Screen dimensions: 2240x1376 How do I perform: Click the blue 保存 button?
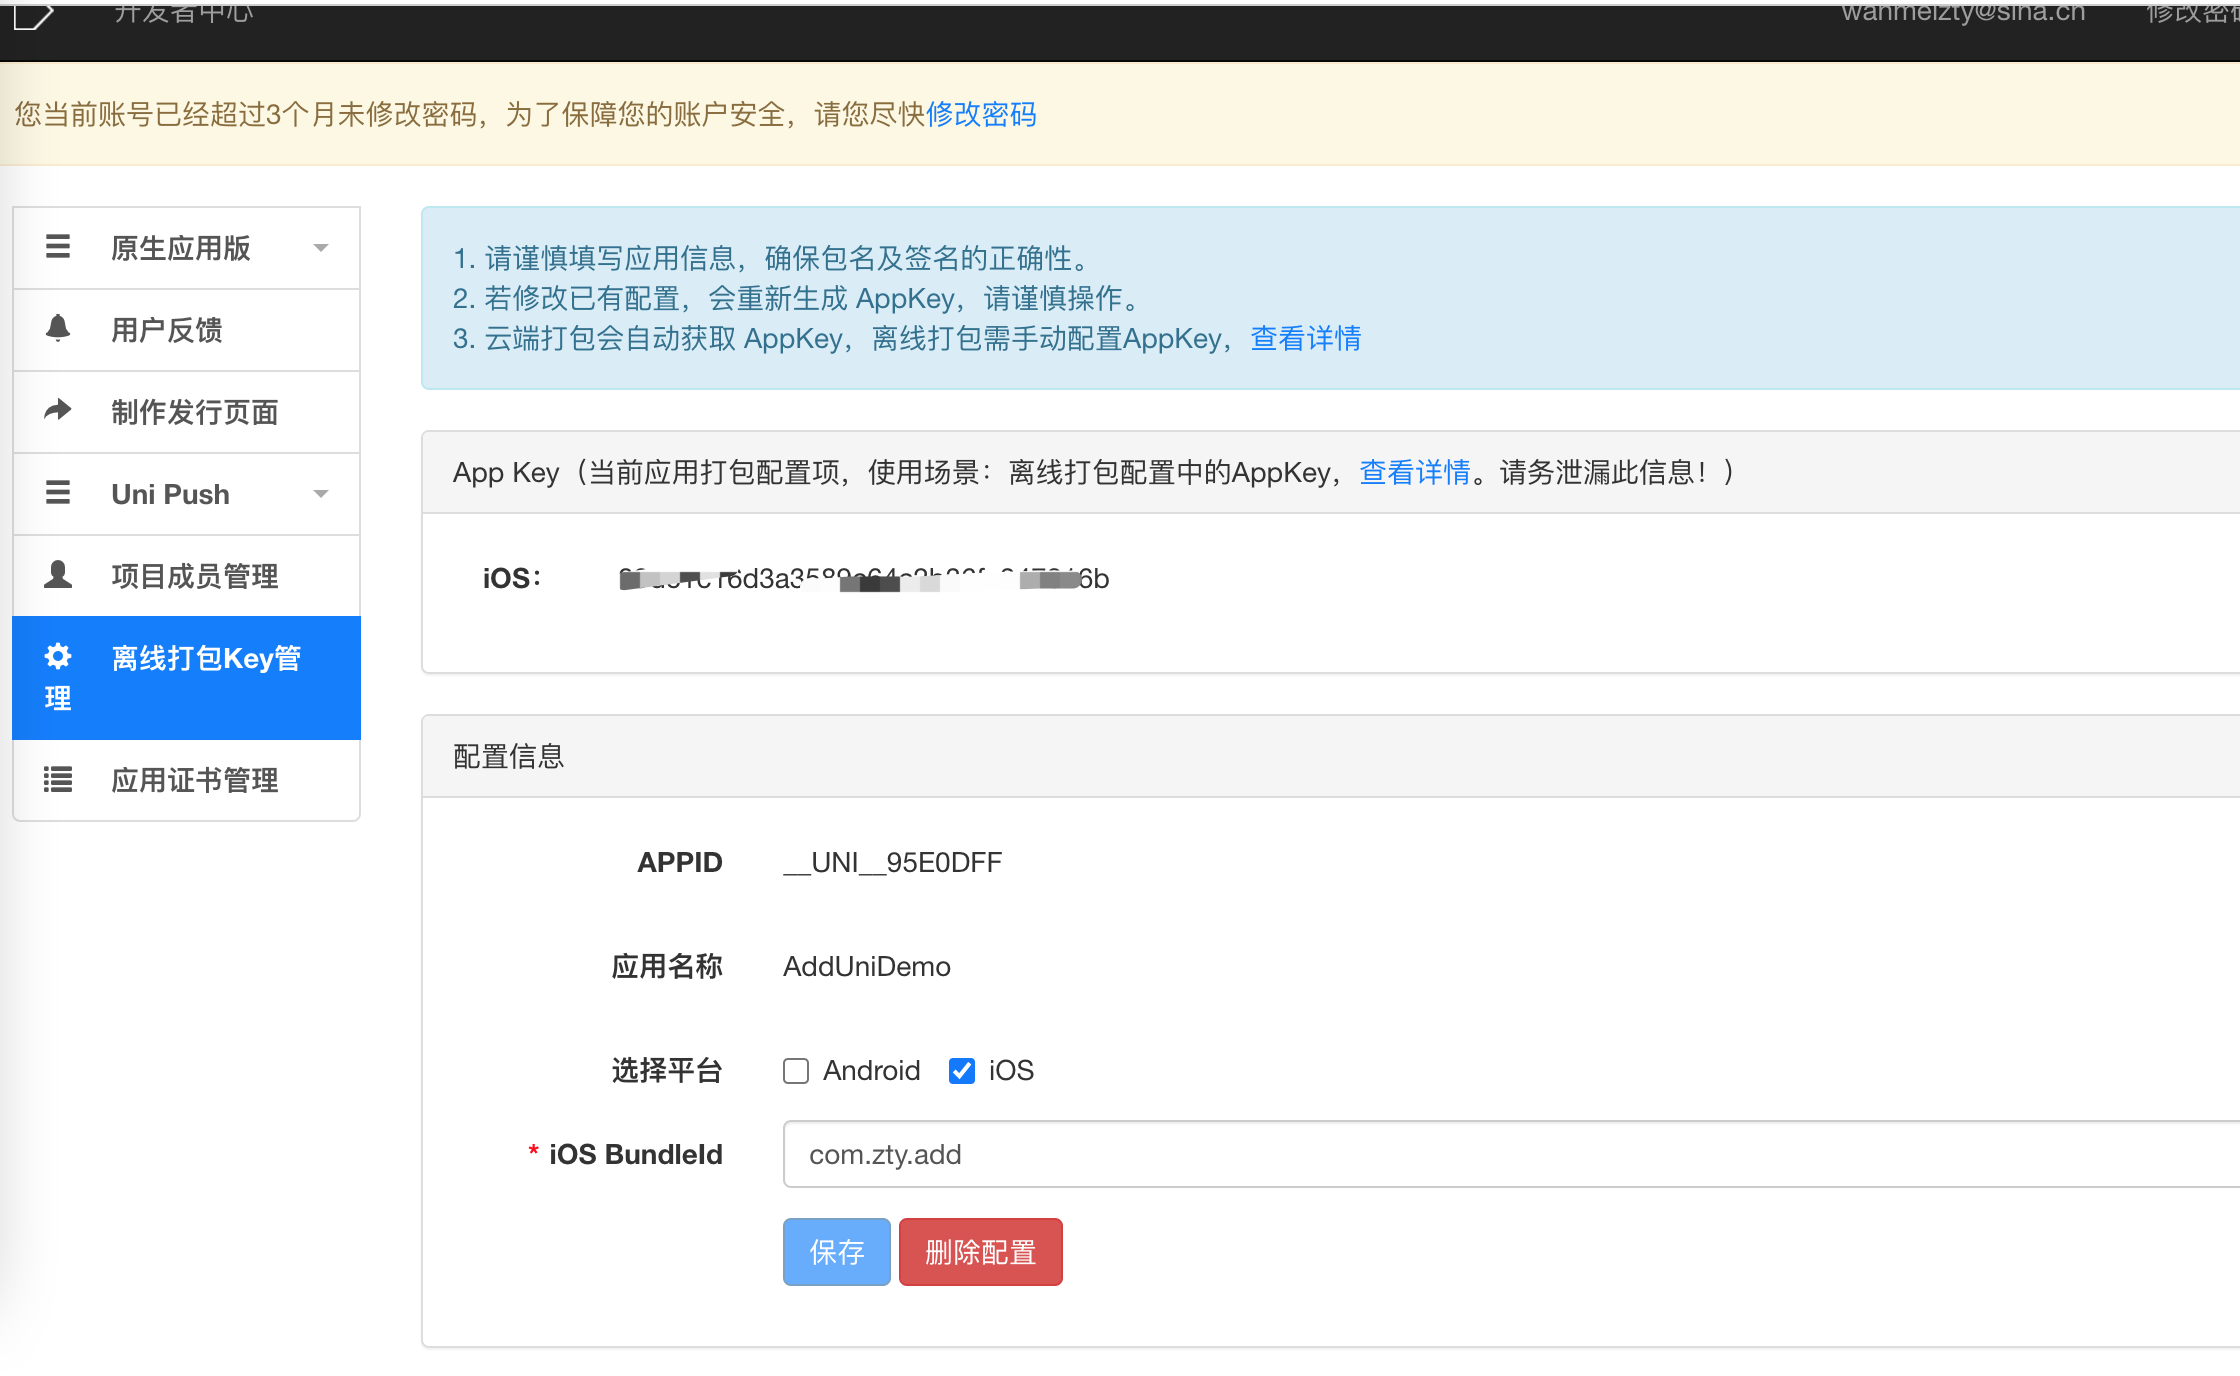pos(836,1252)
